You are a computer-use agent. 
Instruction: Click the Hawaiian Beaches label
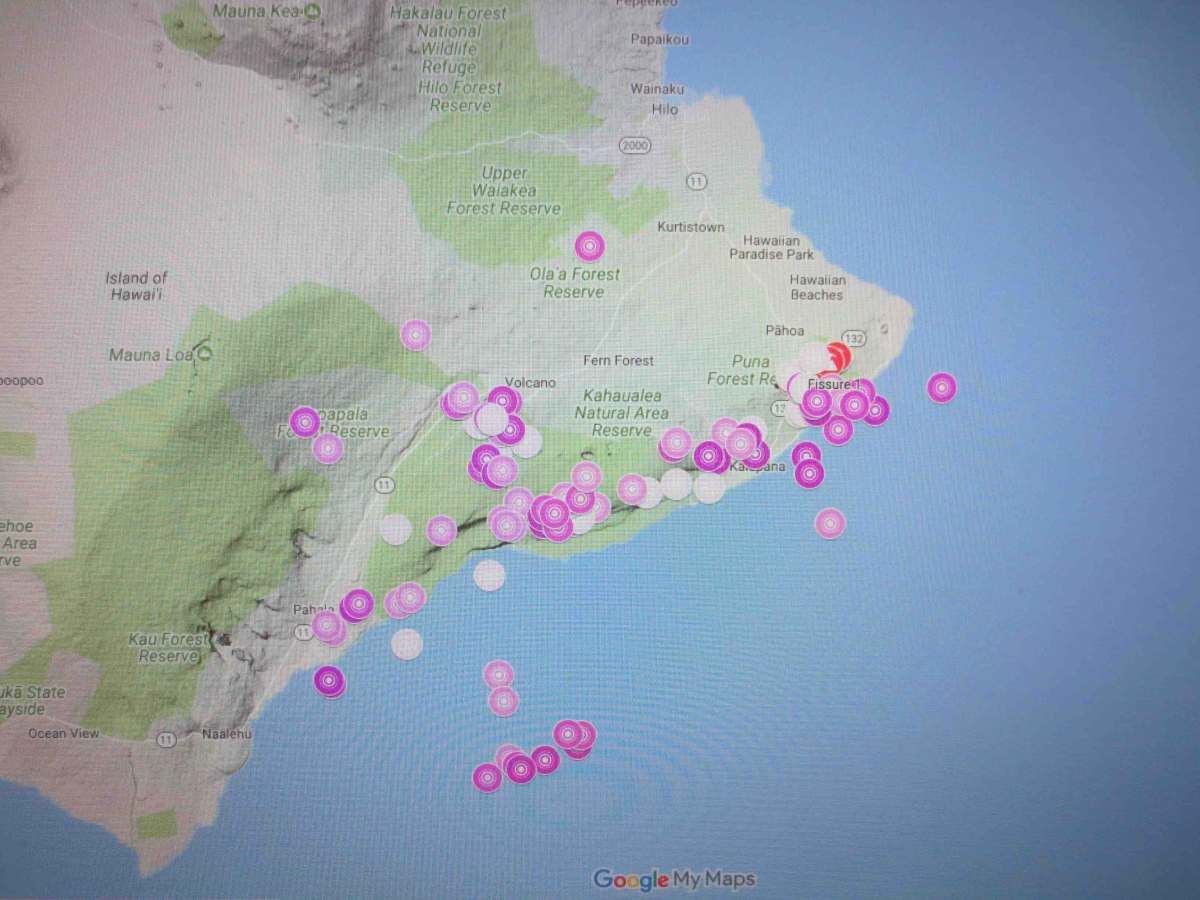(x=817, y=288)
